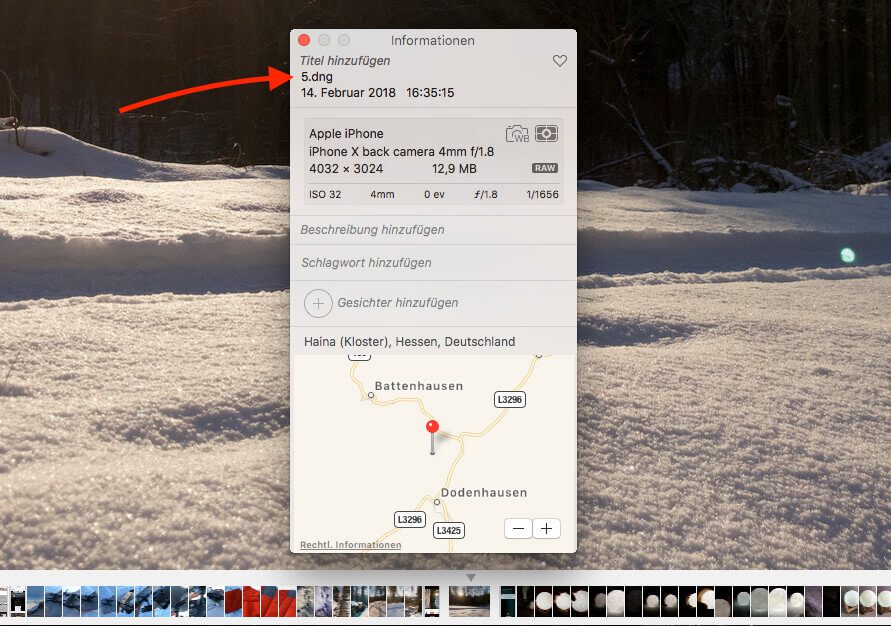Add a description in 'Beschreibung hinzufügen' field

pyautogui.click(x=372, y=230)
